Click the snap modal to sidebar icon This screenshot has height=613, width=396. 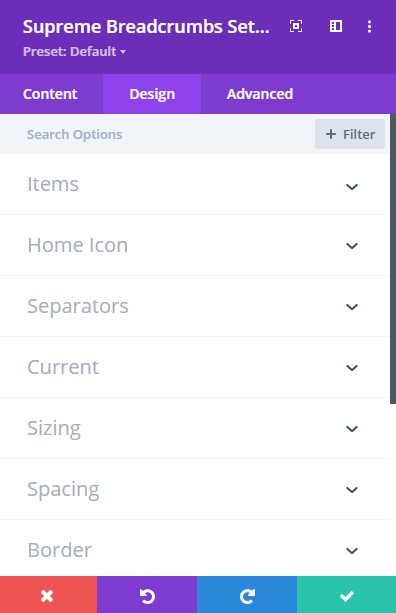336,26
